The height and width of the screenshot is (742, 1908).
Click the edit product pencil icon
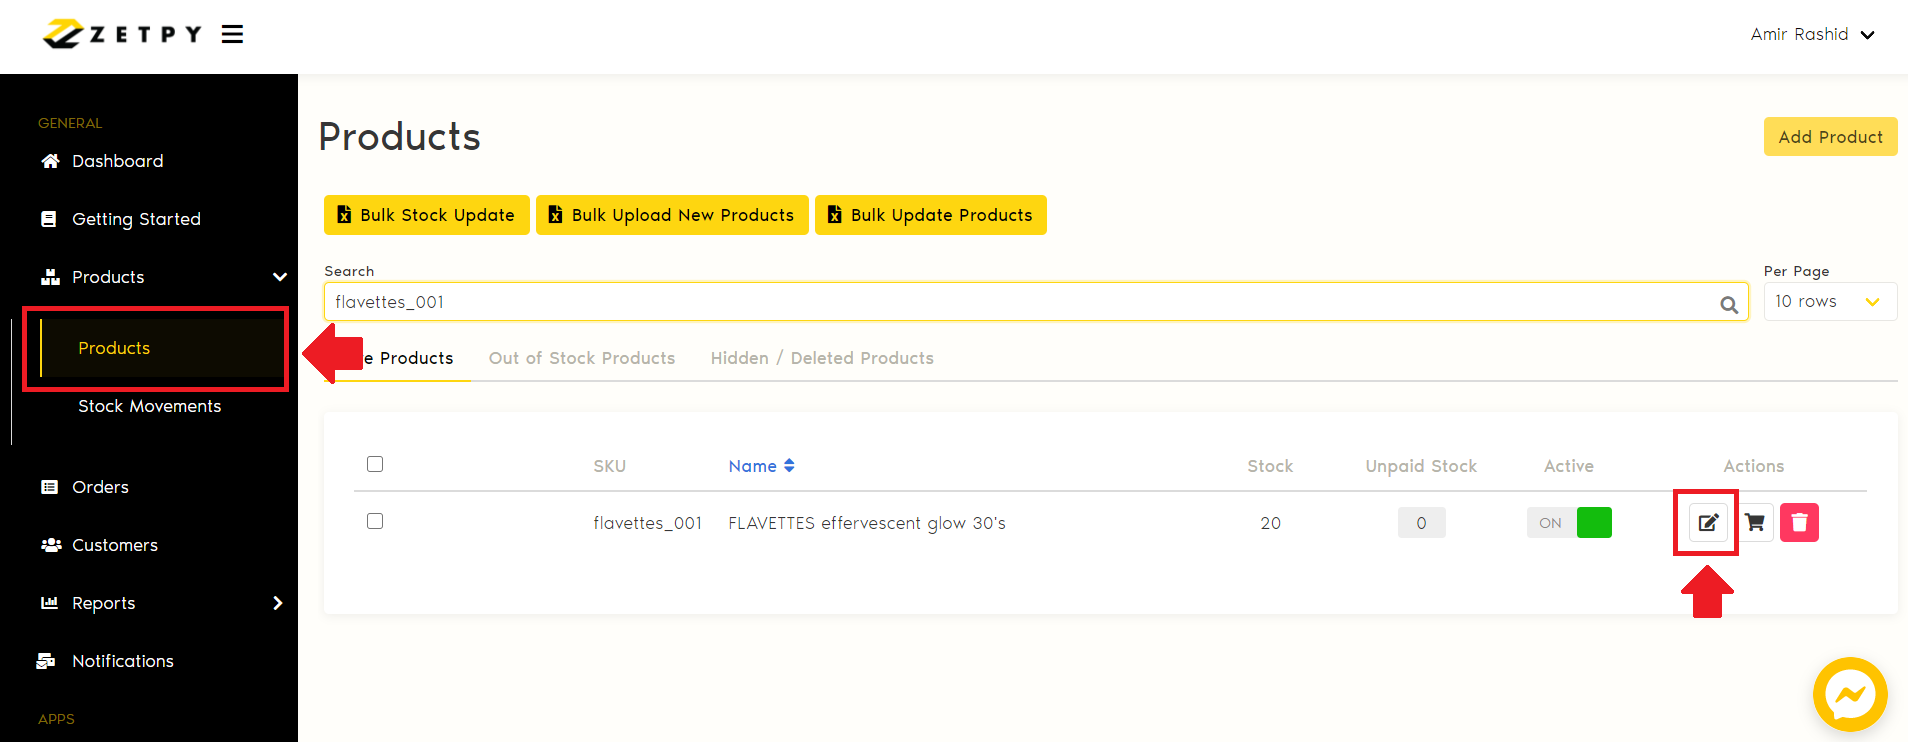pos(1708,522)
